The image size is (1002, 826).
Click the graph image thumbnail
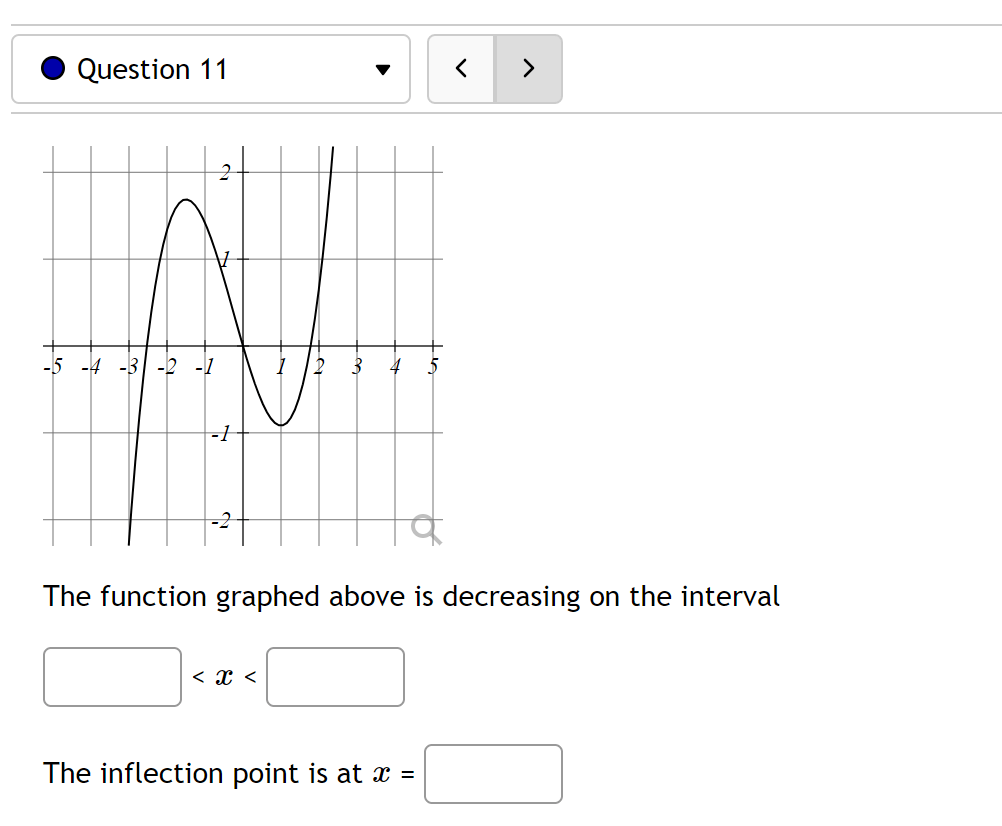pyautogui.click(x=243, y=346)
